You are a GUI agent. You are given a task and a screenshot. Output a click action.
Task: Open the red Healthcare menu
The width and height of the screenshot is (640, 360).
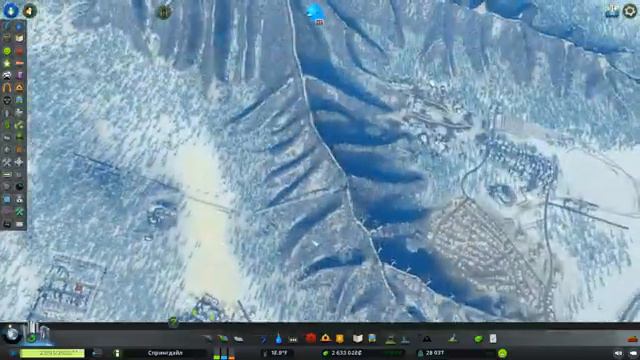tap(311, 338)
